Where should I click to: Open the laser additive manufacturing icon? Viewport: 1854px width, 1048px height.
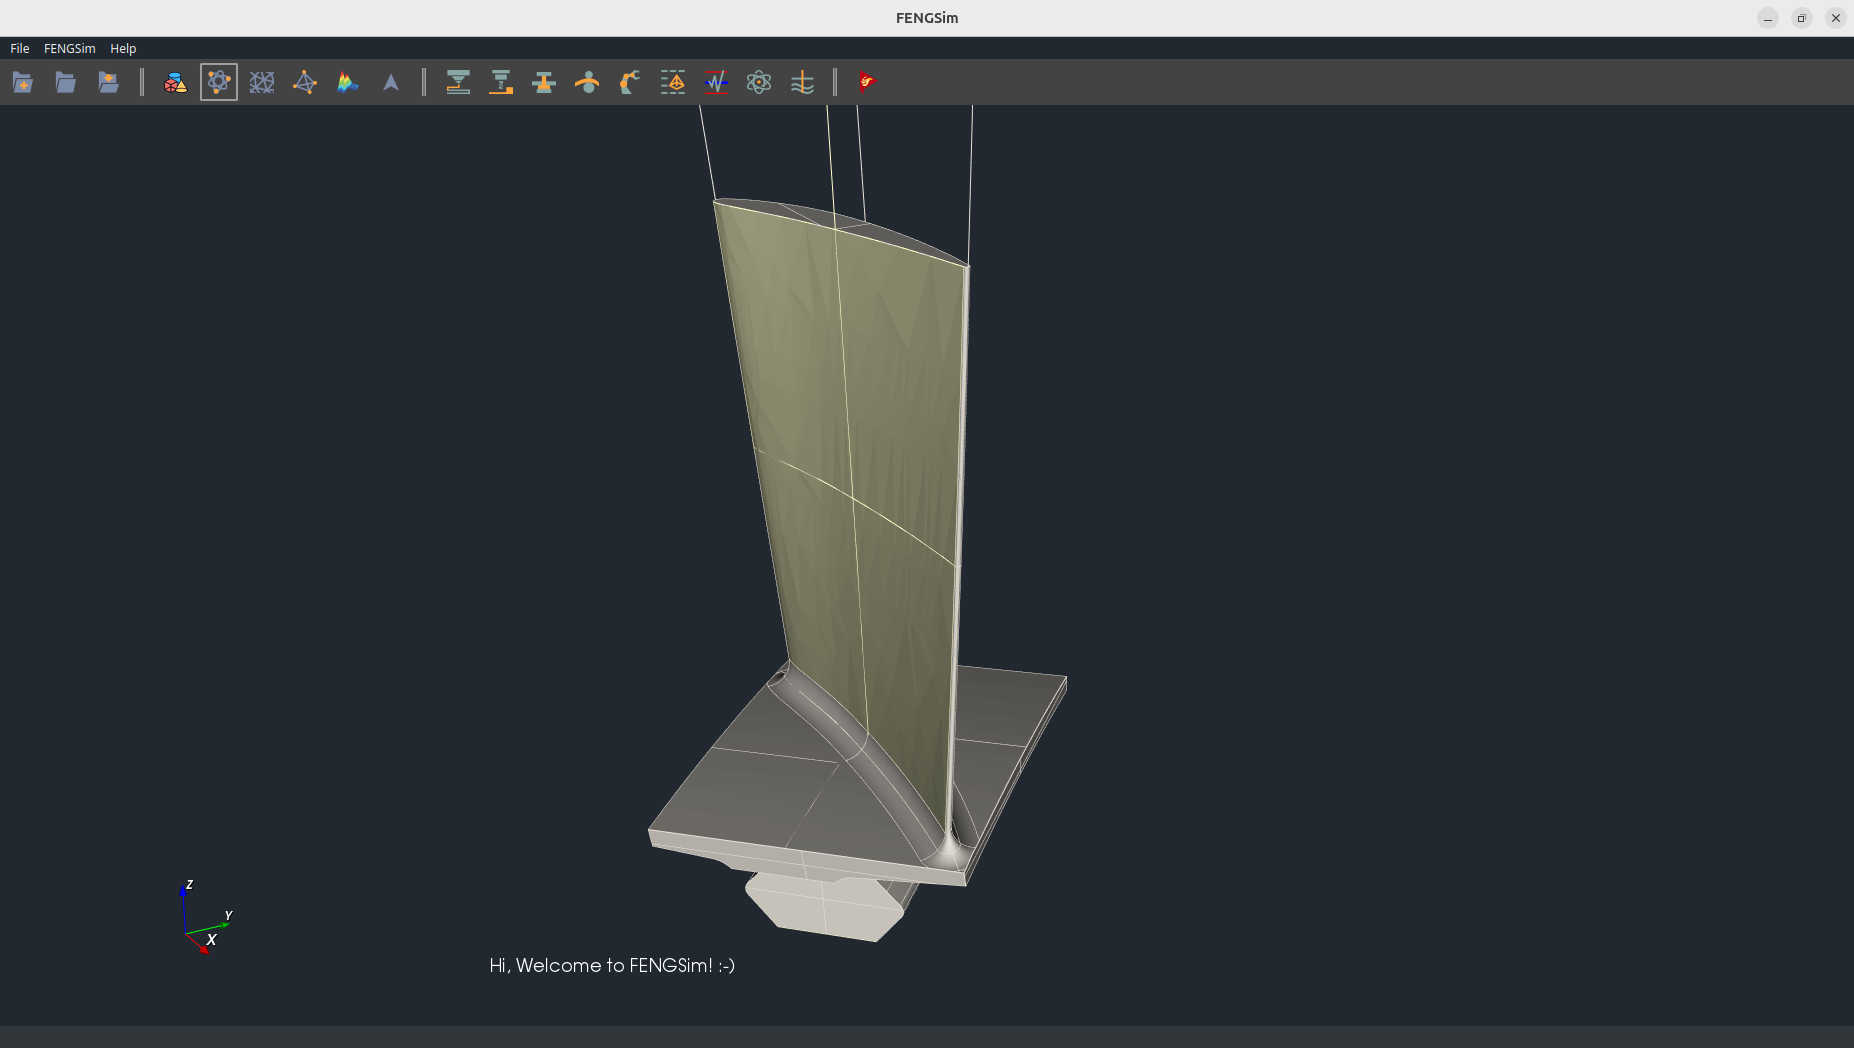(458, 82)
